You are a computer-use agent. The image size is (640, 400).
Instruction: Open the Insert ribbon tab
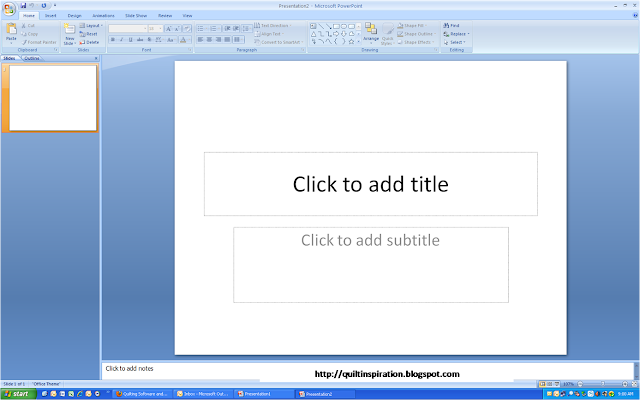[x=51, y=16]
